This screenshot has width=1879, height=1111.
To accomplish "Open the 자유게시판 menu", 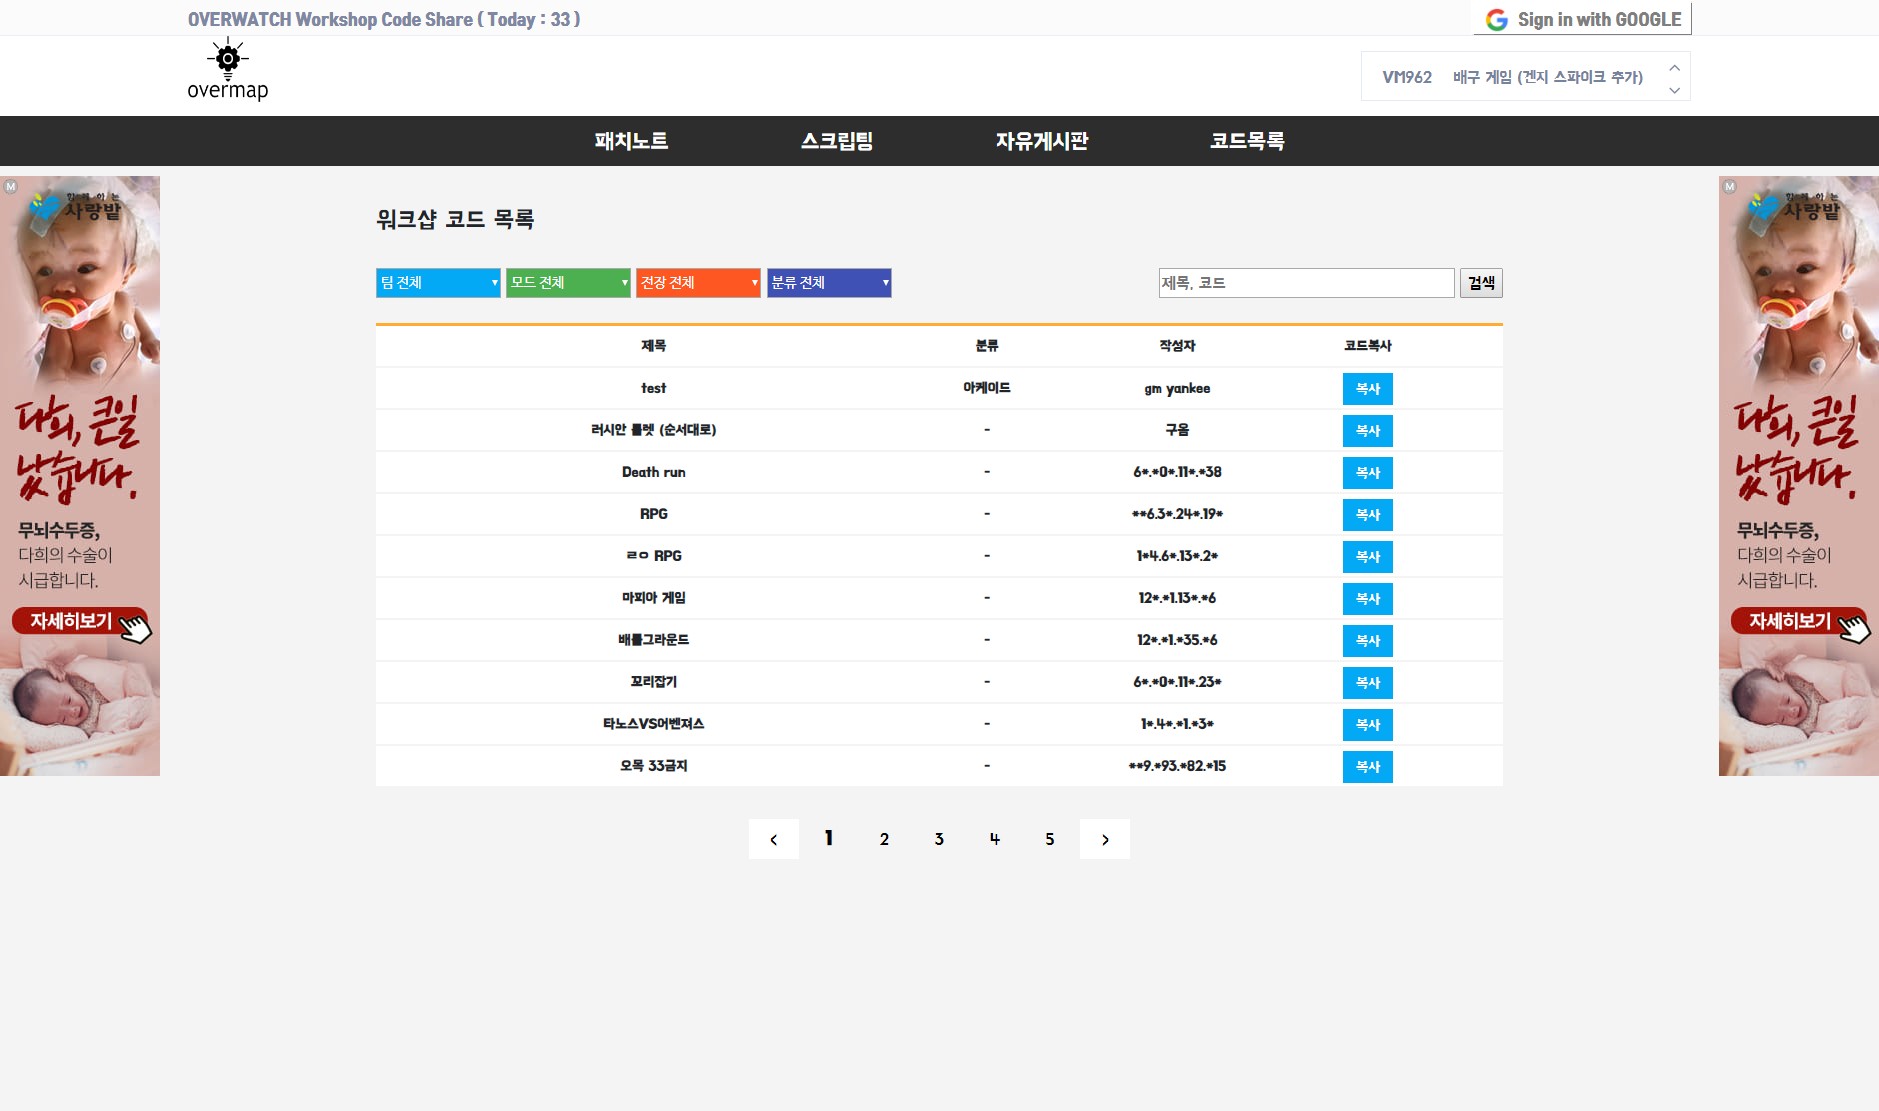I will coord(1042,141).
